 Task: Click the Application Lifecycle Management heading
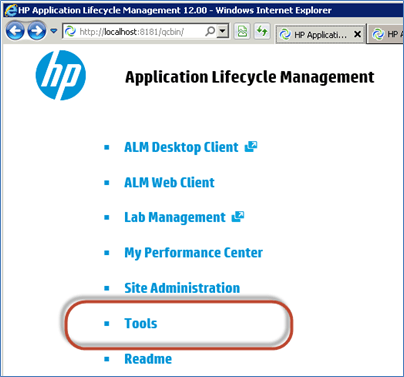pos(250,77)
